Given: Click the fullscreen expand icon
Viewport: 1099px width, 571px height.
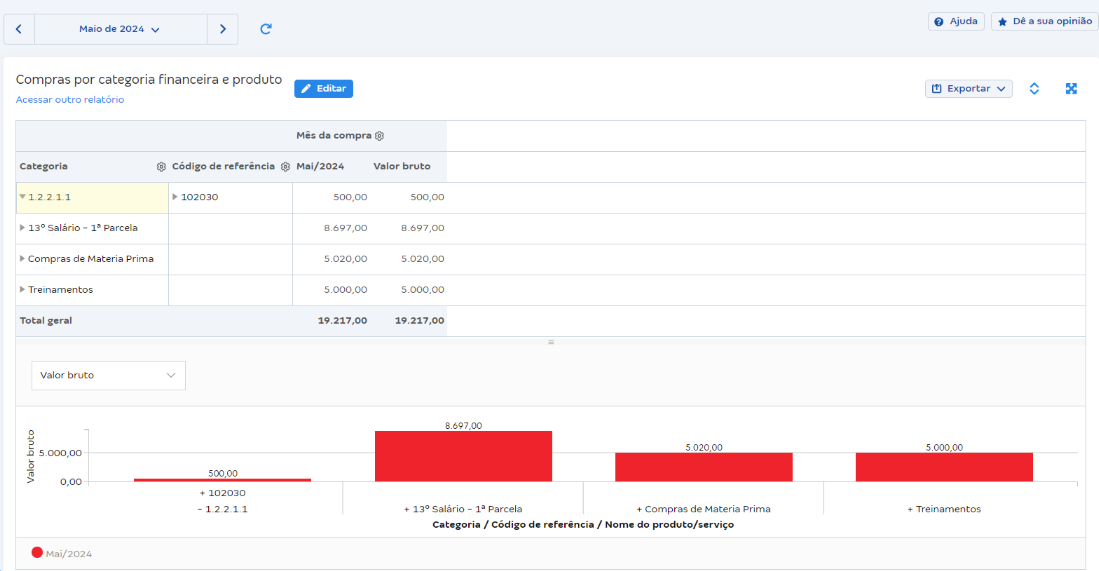Looking at the screenshot, I should (1071, 89).
